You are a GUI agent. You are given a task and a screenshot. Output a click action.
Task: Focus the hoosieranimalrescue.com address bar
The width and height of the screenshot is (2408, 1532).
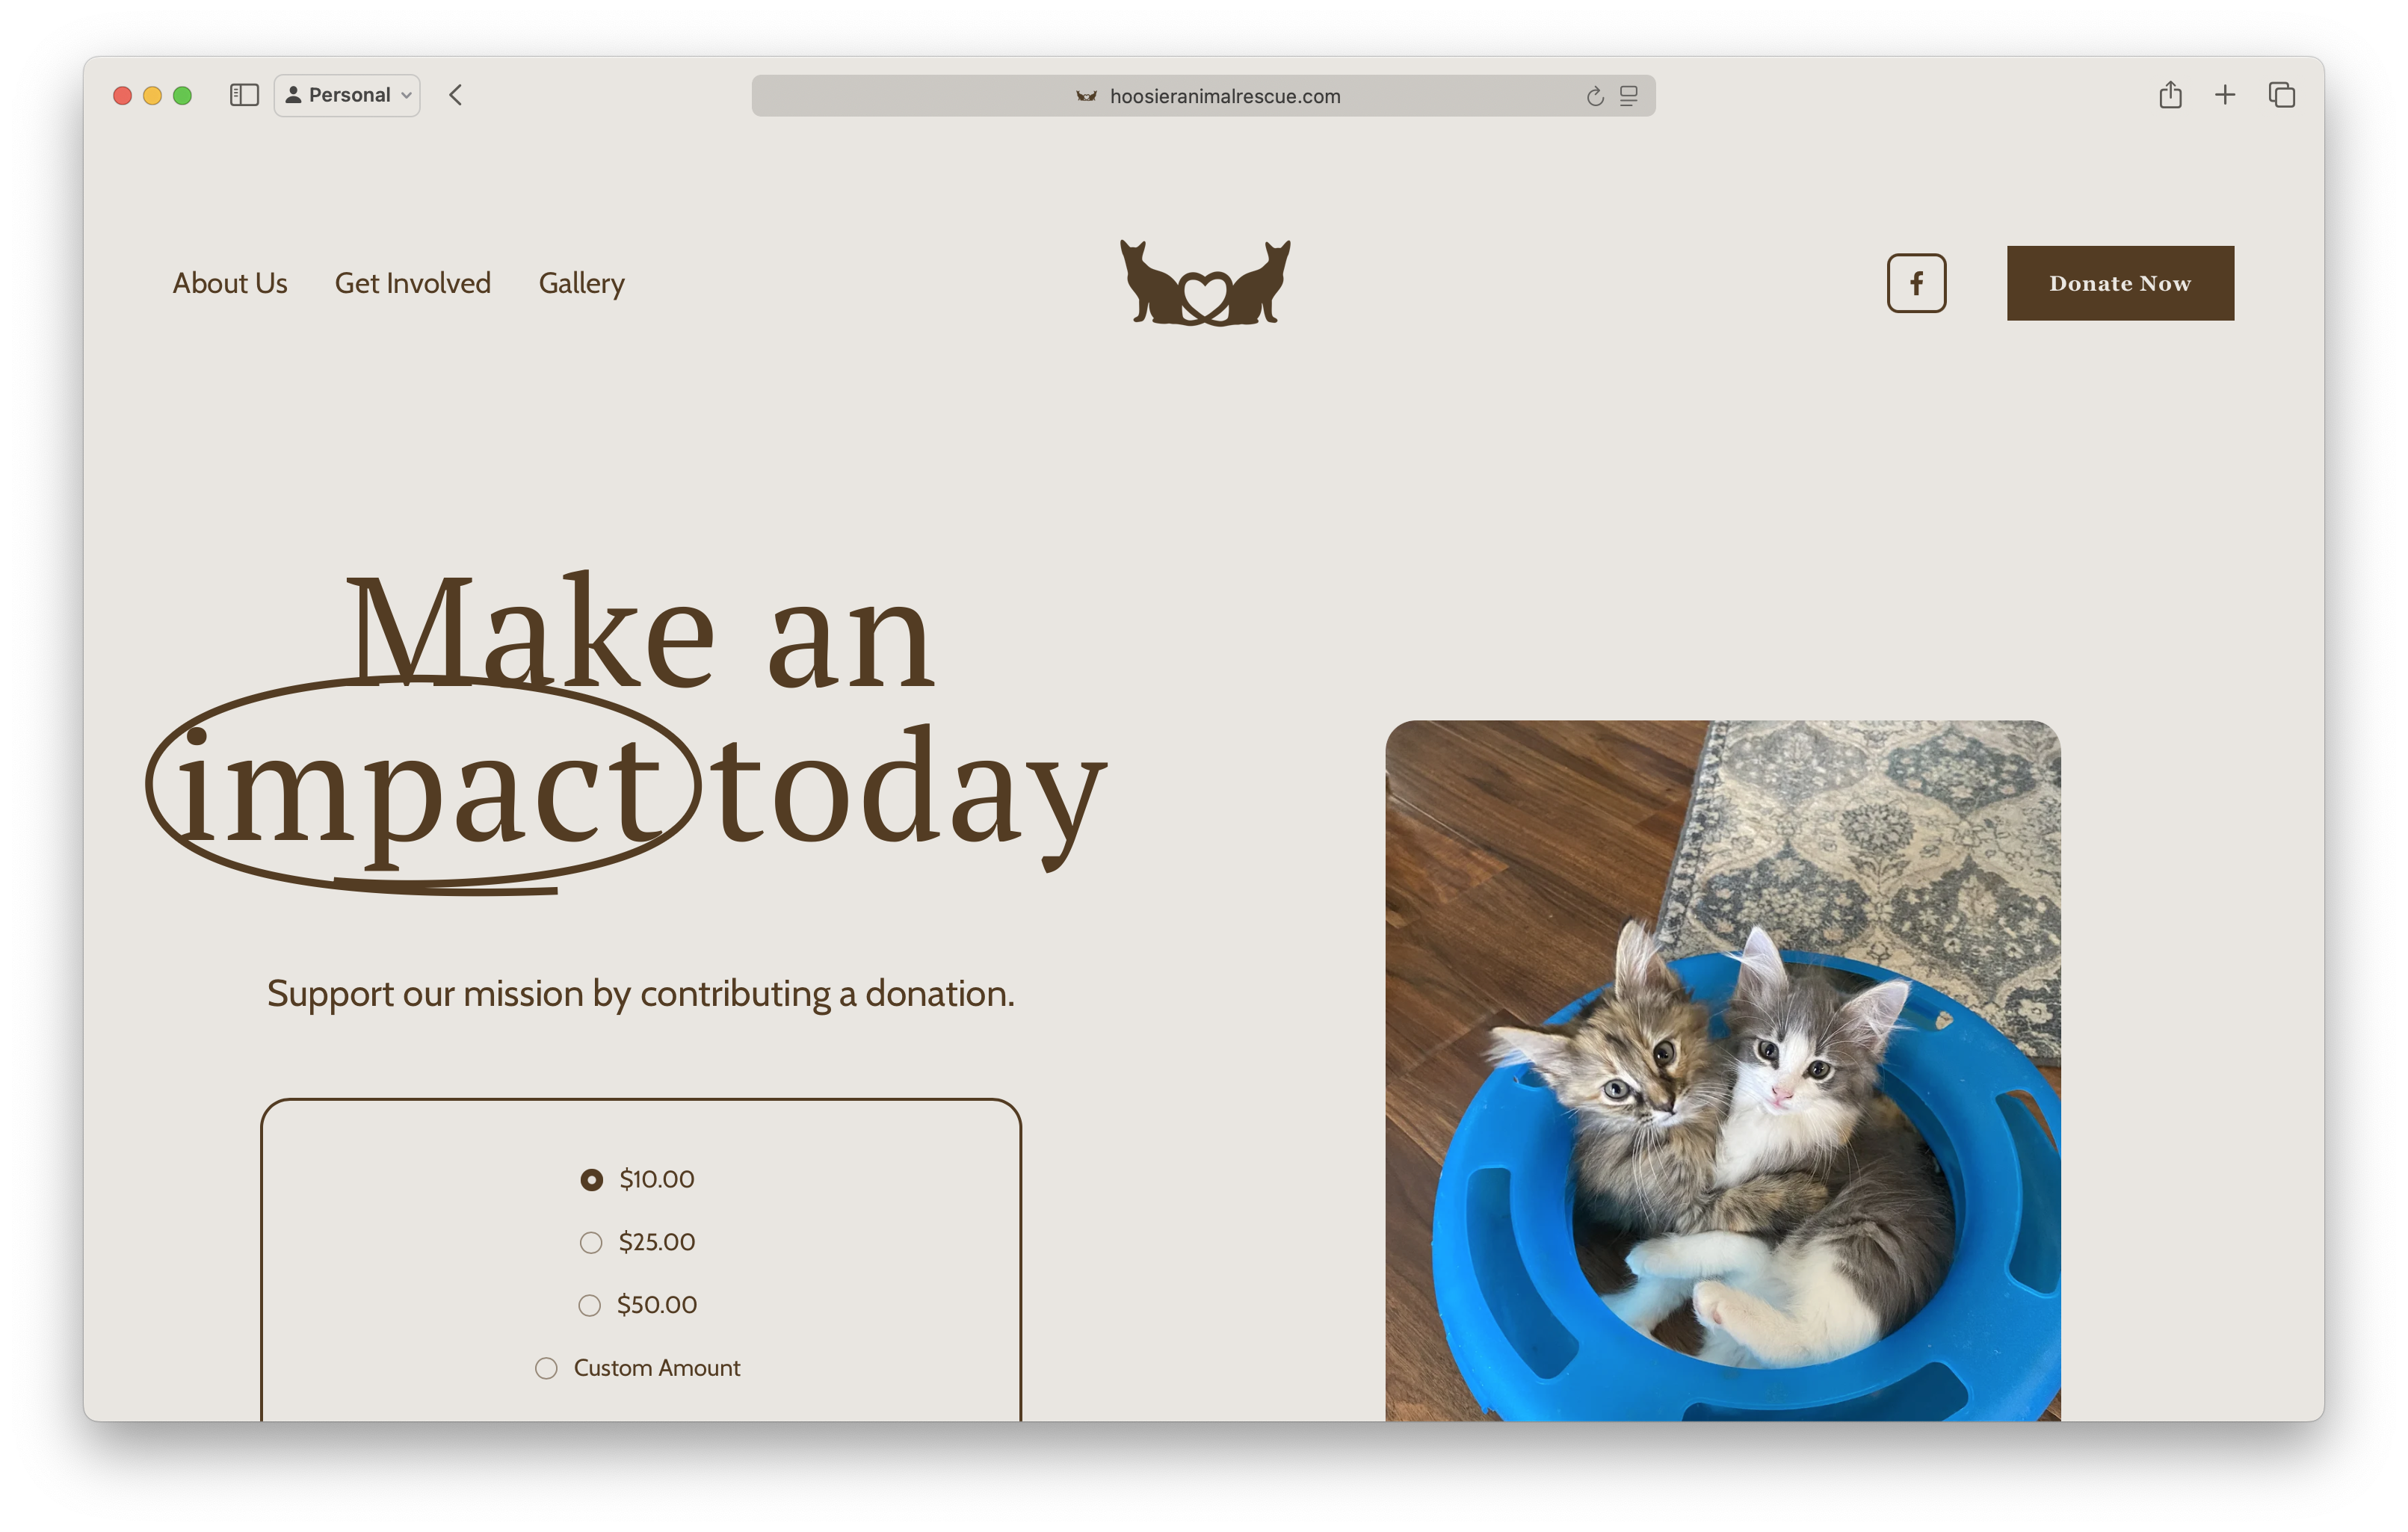(x=1203, y=96)
